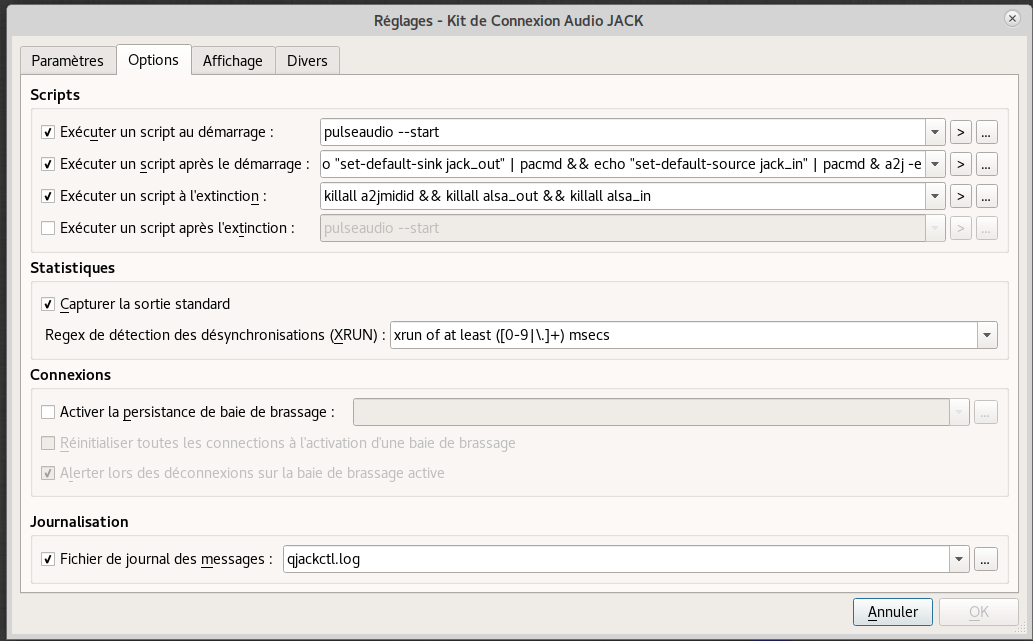Open the Affichage tab

(232, 60)
